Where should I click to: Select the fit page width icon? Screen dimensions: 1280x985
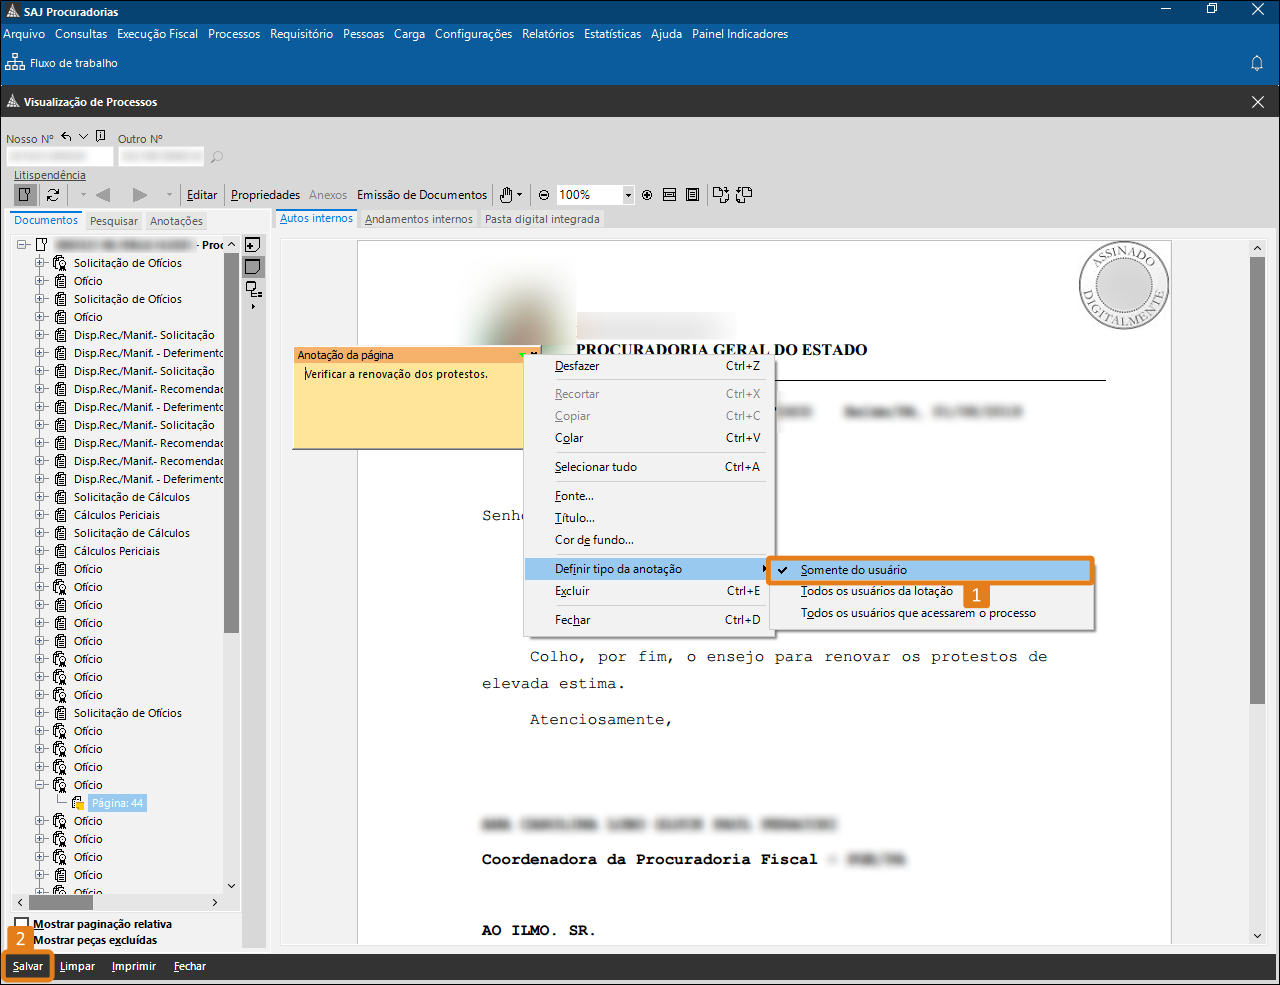coord(670,195)
